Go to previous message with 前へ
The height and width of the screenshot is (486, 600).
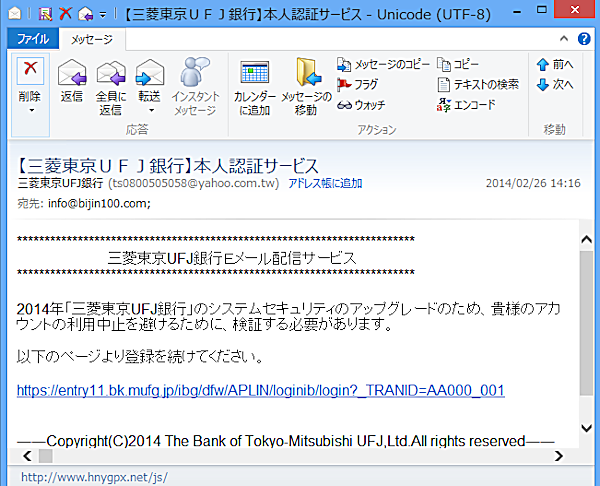click(x=555, y=64)
